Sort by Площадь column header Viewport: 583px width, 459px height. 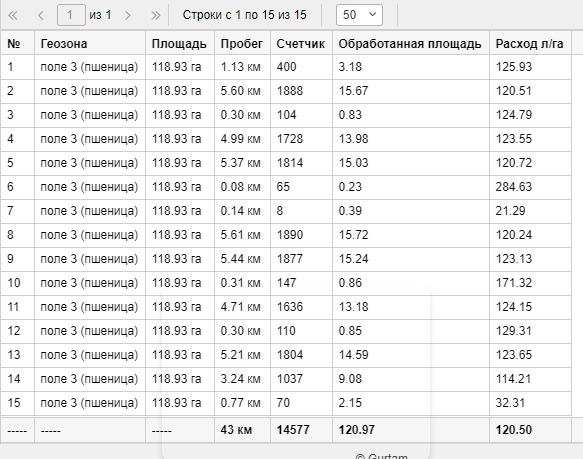[180, 44]
